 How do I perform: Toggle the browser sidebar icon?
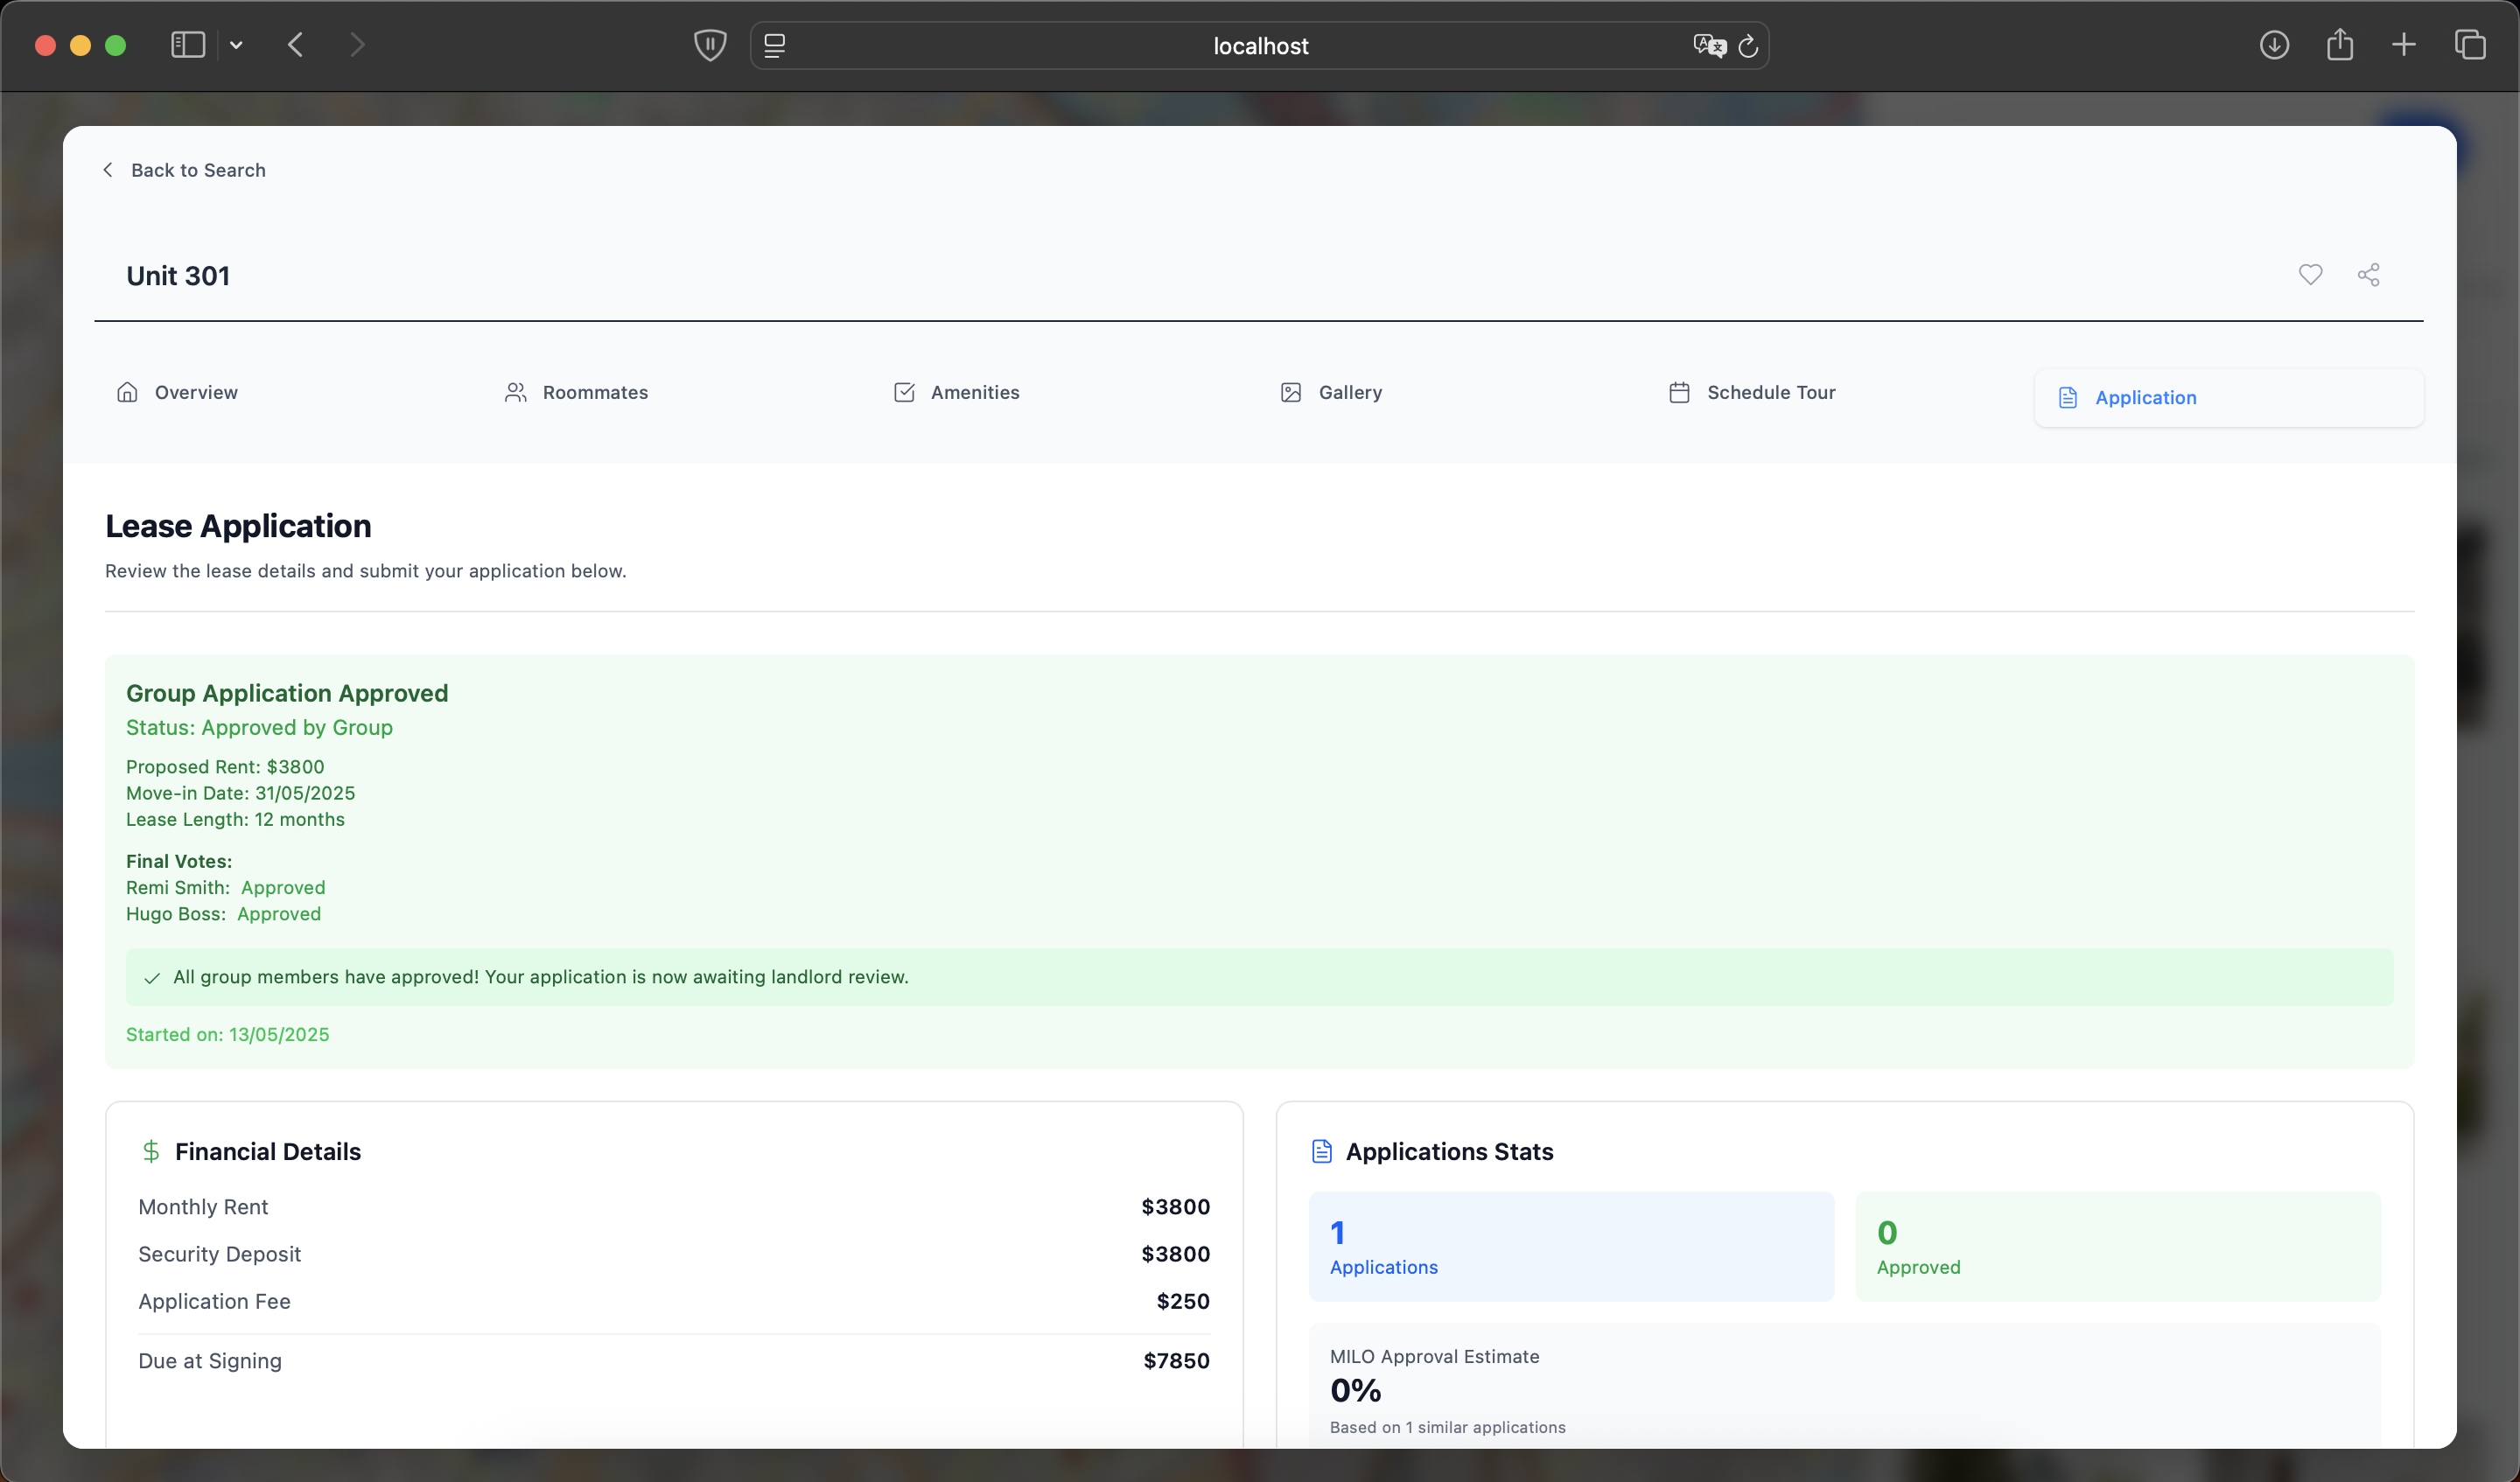pos(188,45)
